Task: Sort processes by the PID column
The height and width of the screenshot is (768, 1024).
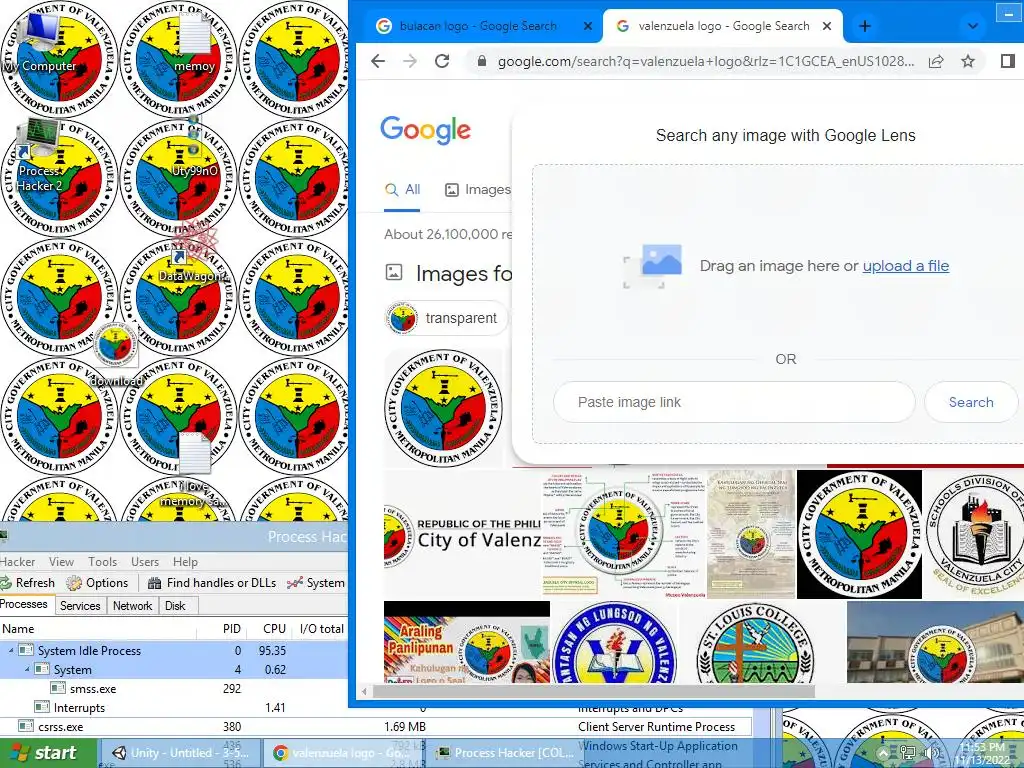Action: point(221,629)
